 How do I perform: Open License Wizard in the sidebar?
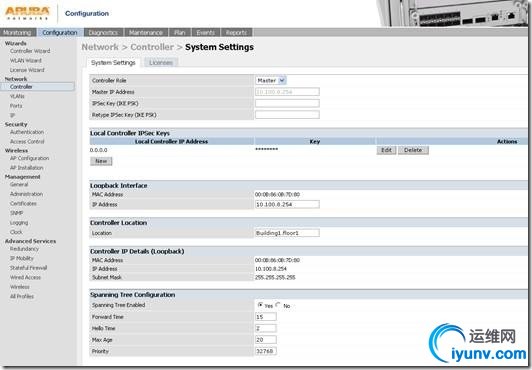27,70
